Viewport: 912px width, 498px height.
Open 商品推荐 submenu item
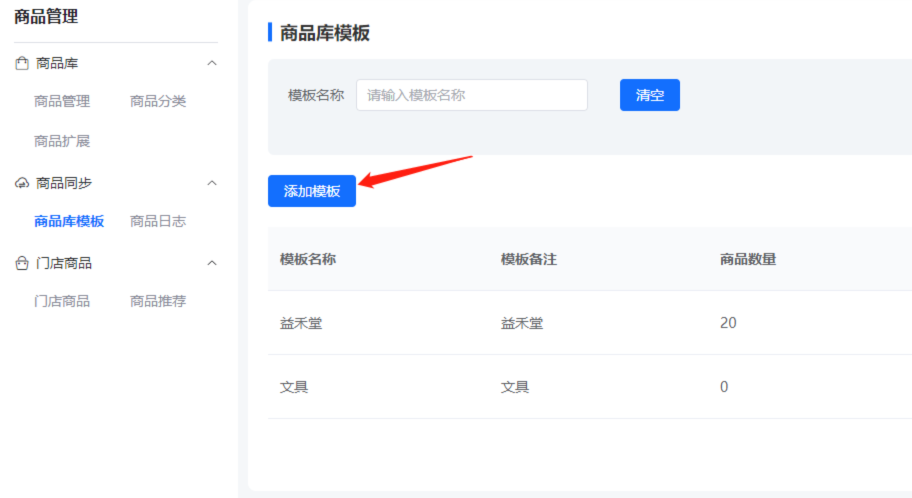(158, 301)
